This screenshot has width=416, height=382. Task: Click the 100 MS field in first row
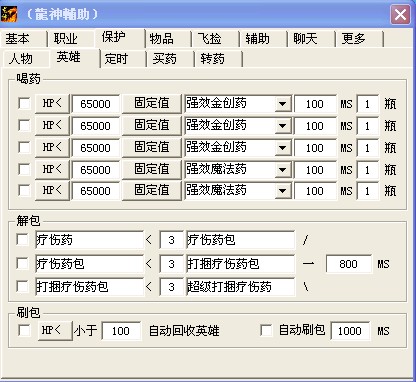tap(315, 104)
